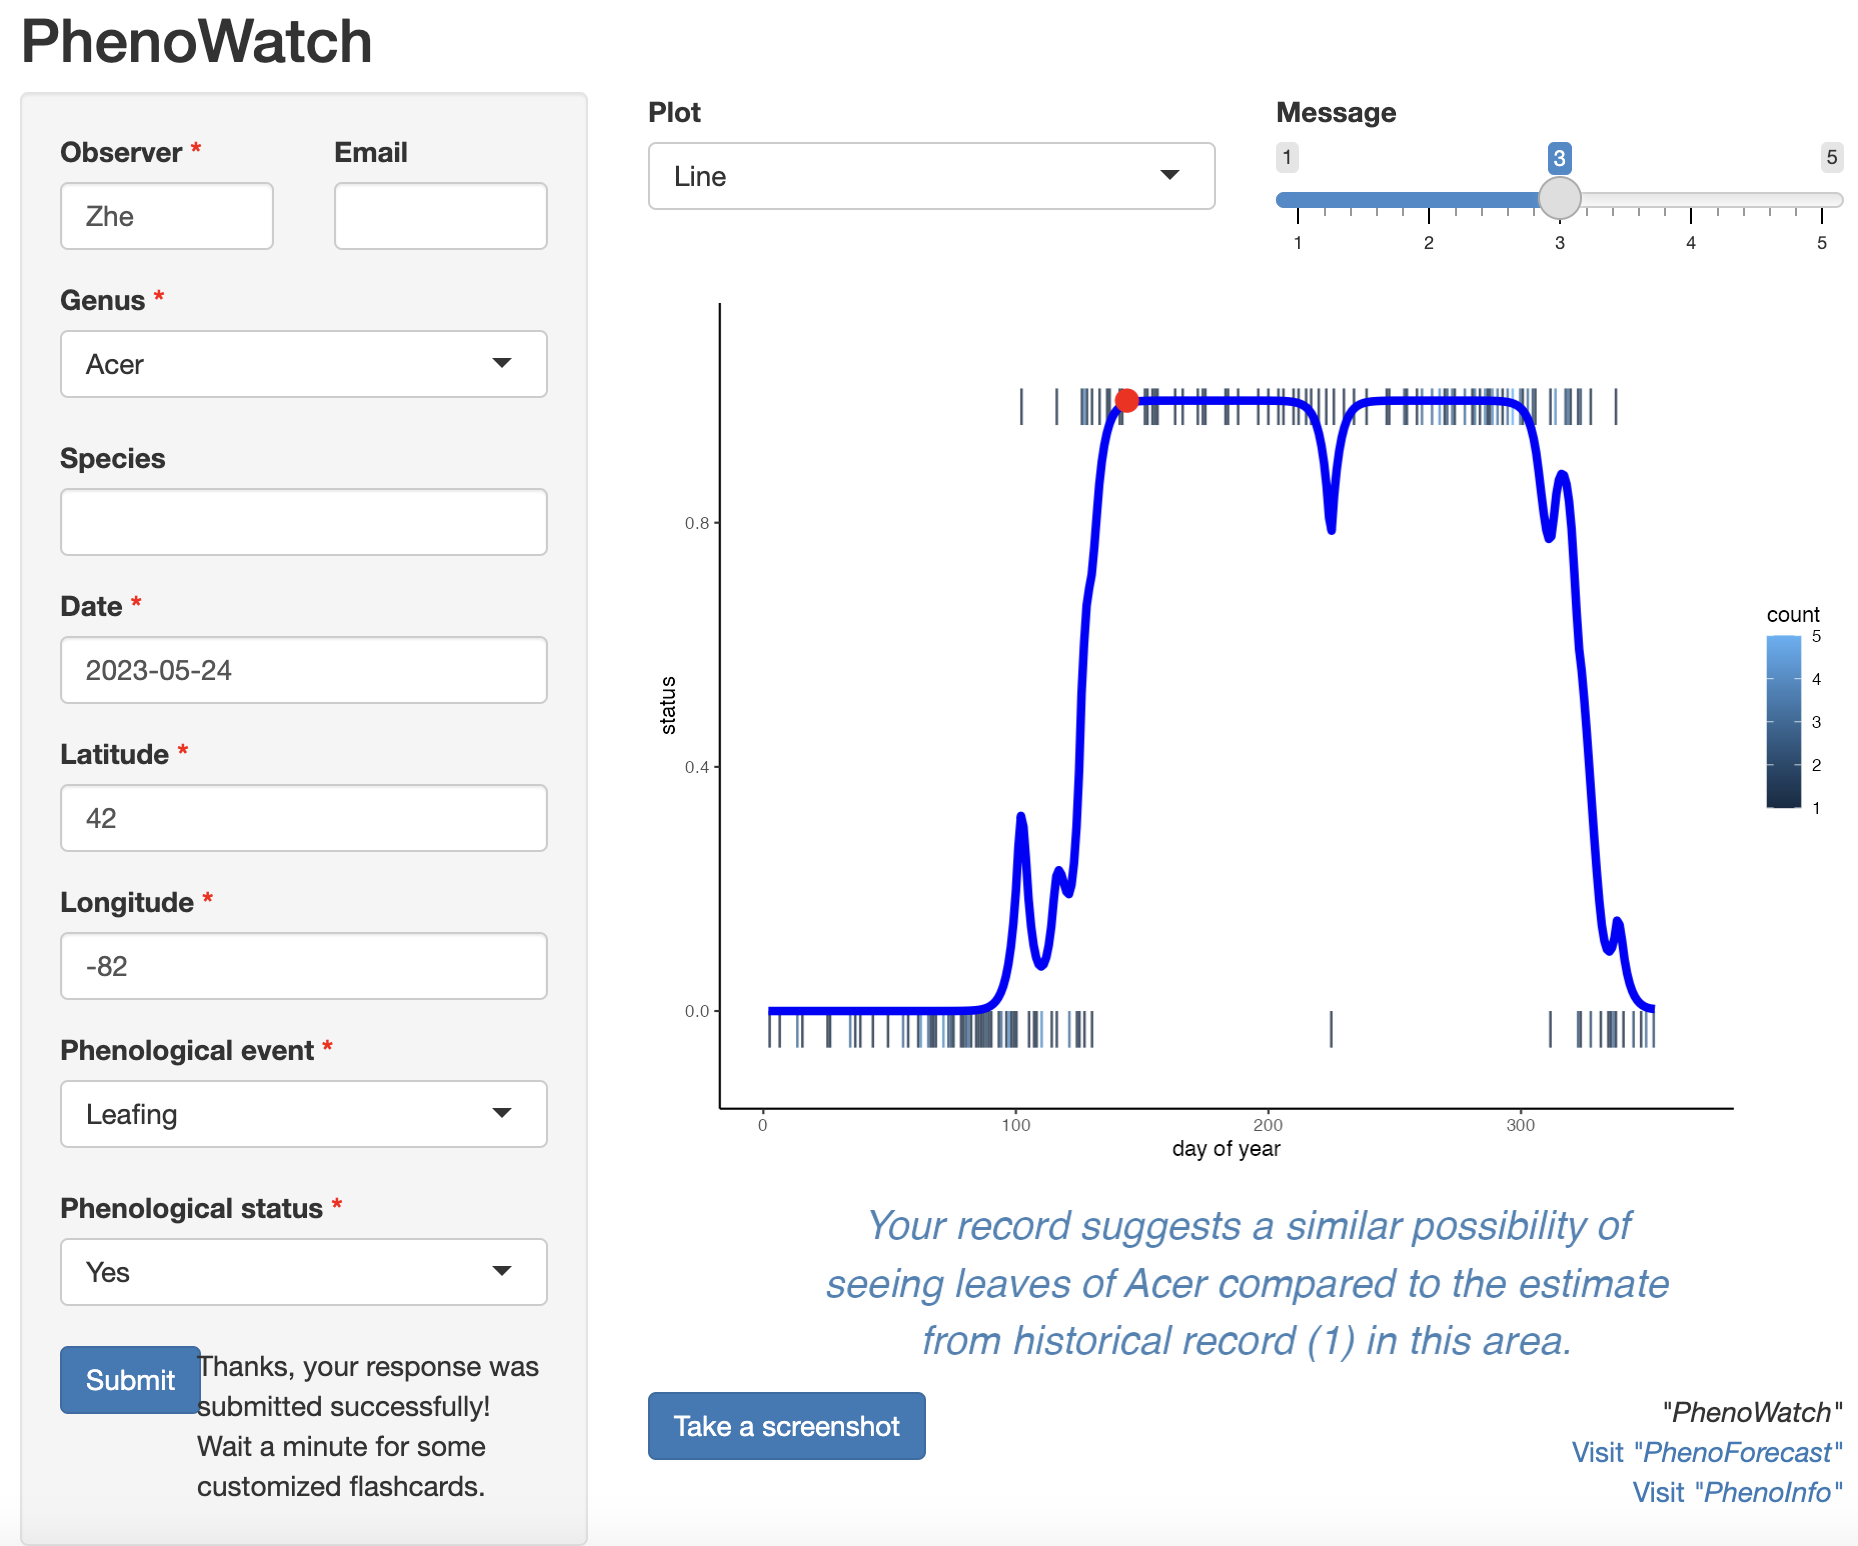Click the Latitude input field
Image resolution: width=1858 pixels, height=1546 pixels.
pyautogui.click(x=304, y=818)
